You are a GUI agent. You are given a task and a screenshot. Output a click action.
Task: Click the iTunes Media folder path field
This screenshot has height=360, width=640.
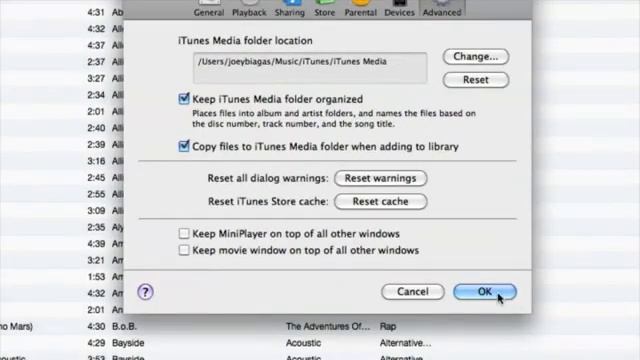point(310,68)
